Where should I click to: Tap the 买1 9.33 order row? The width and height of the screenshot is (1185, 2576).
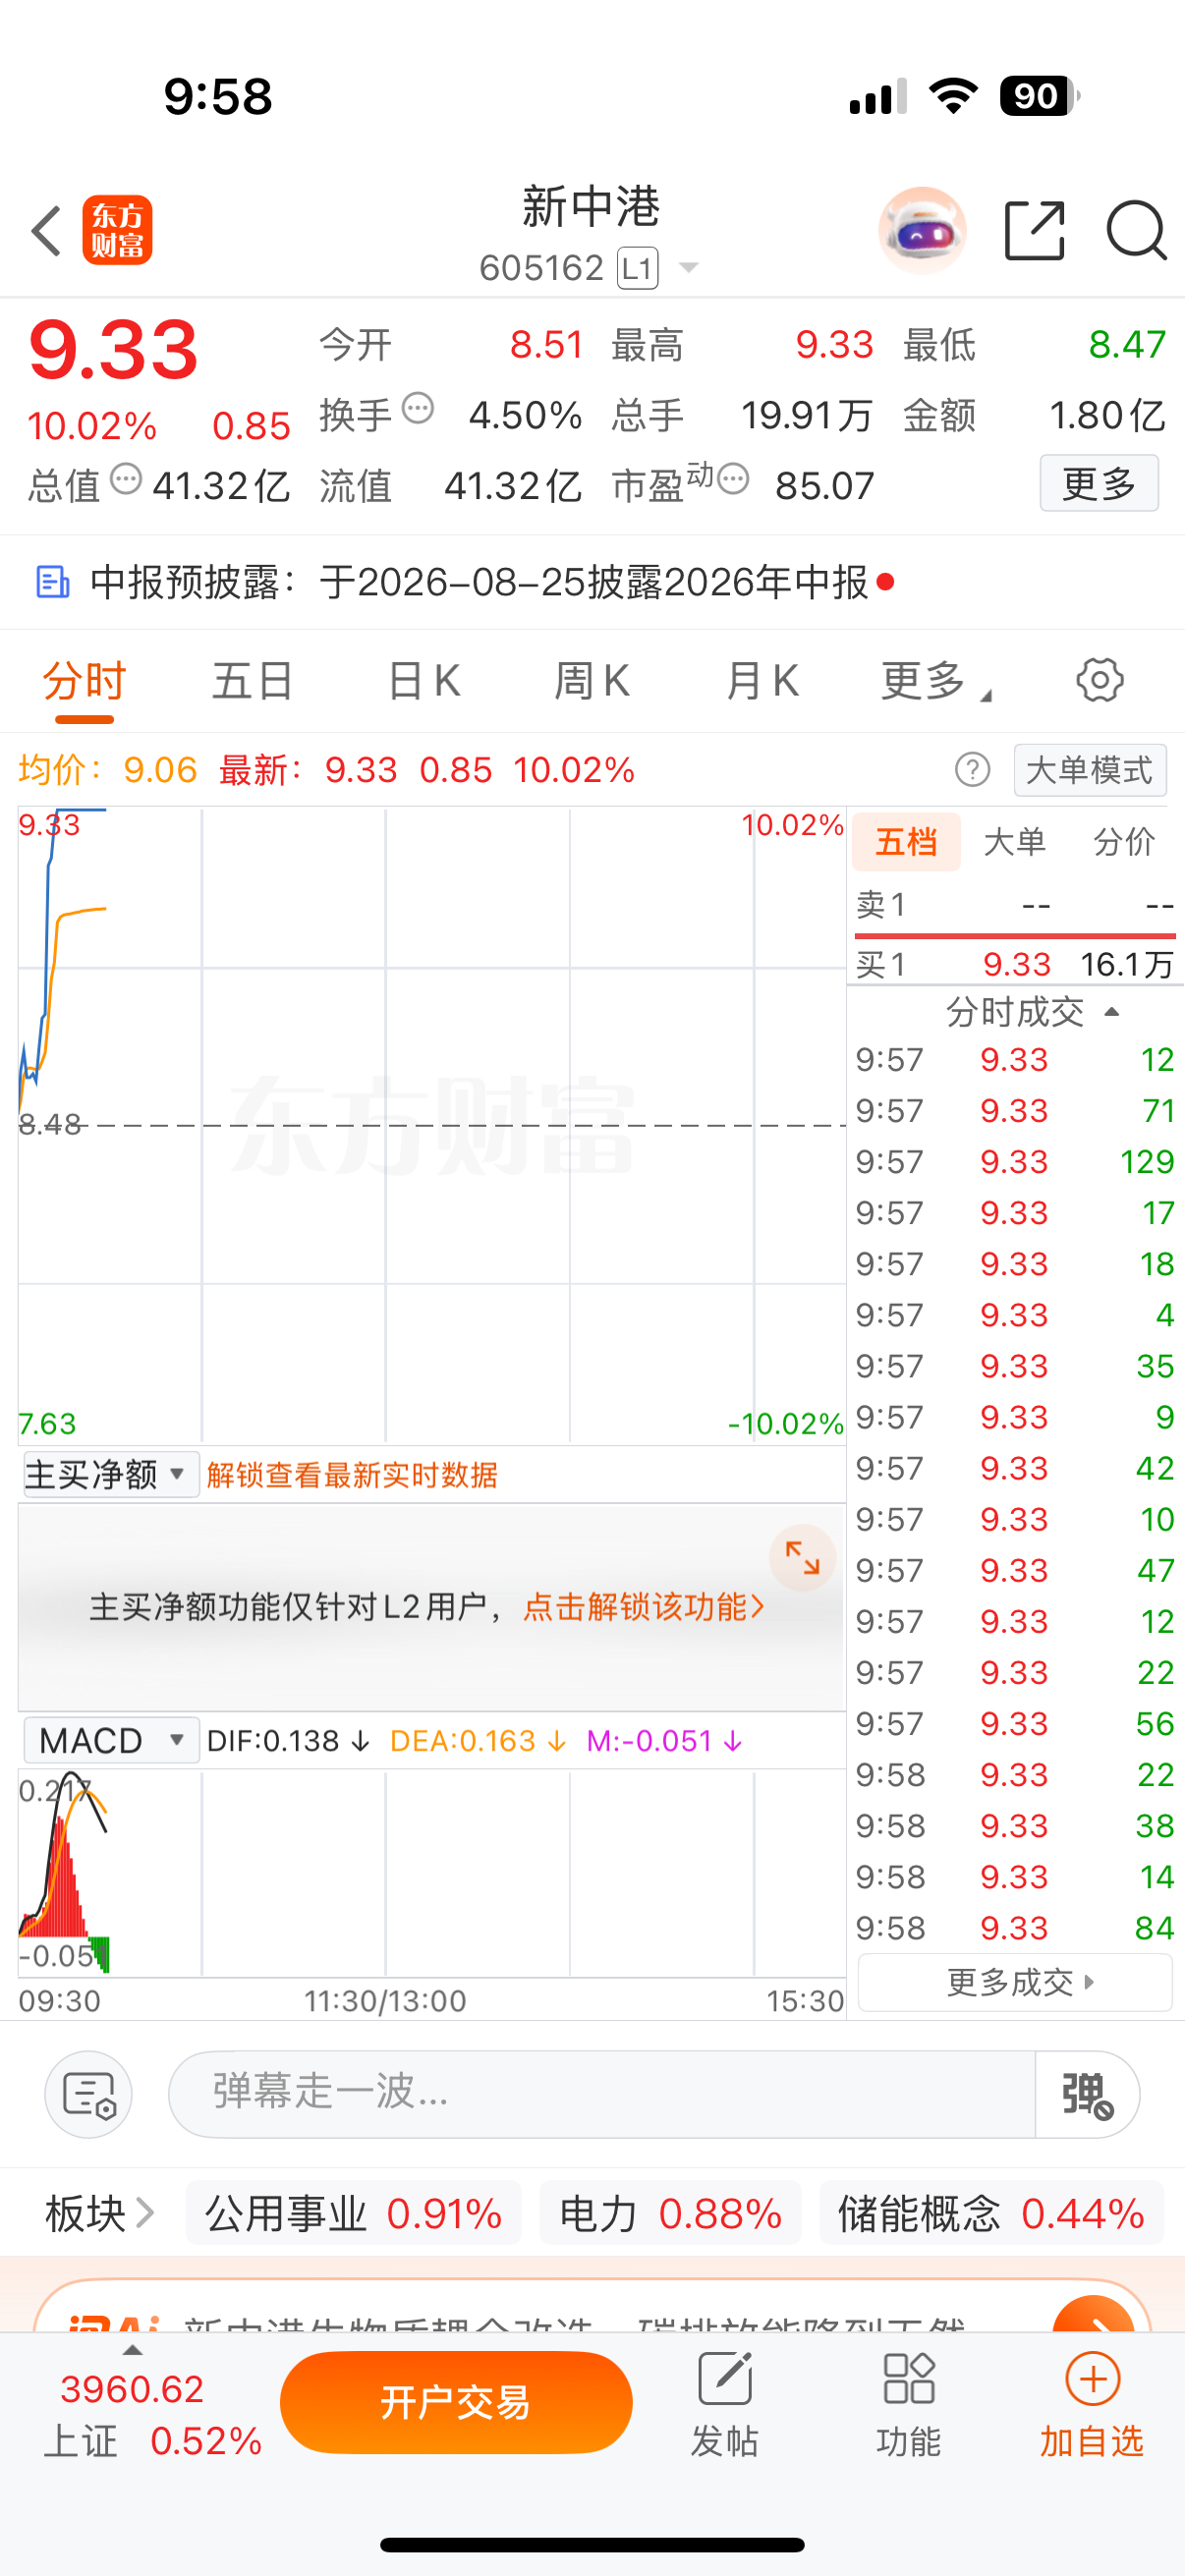coord(1015,964)
